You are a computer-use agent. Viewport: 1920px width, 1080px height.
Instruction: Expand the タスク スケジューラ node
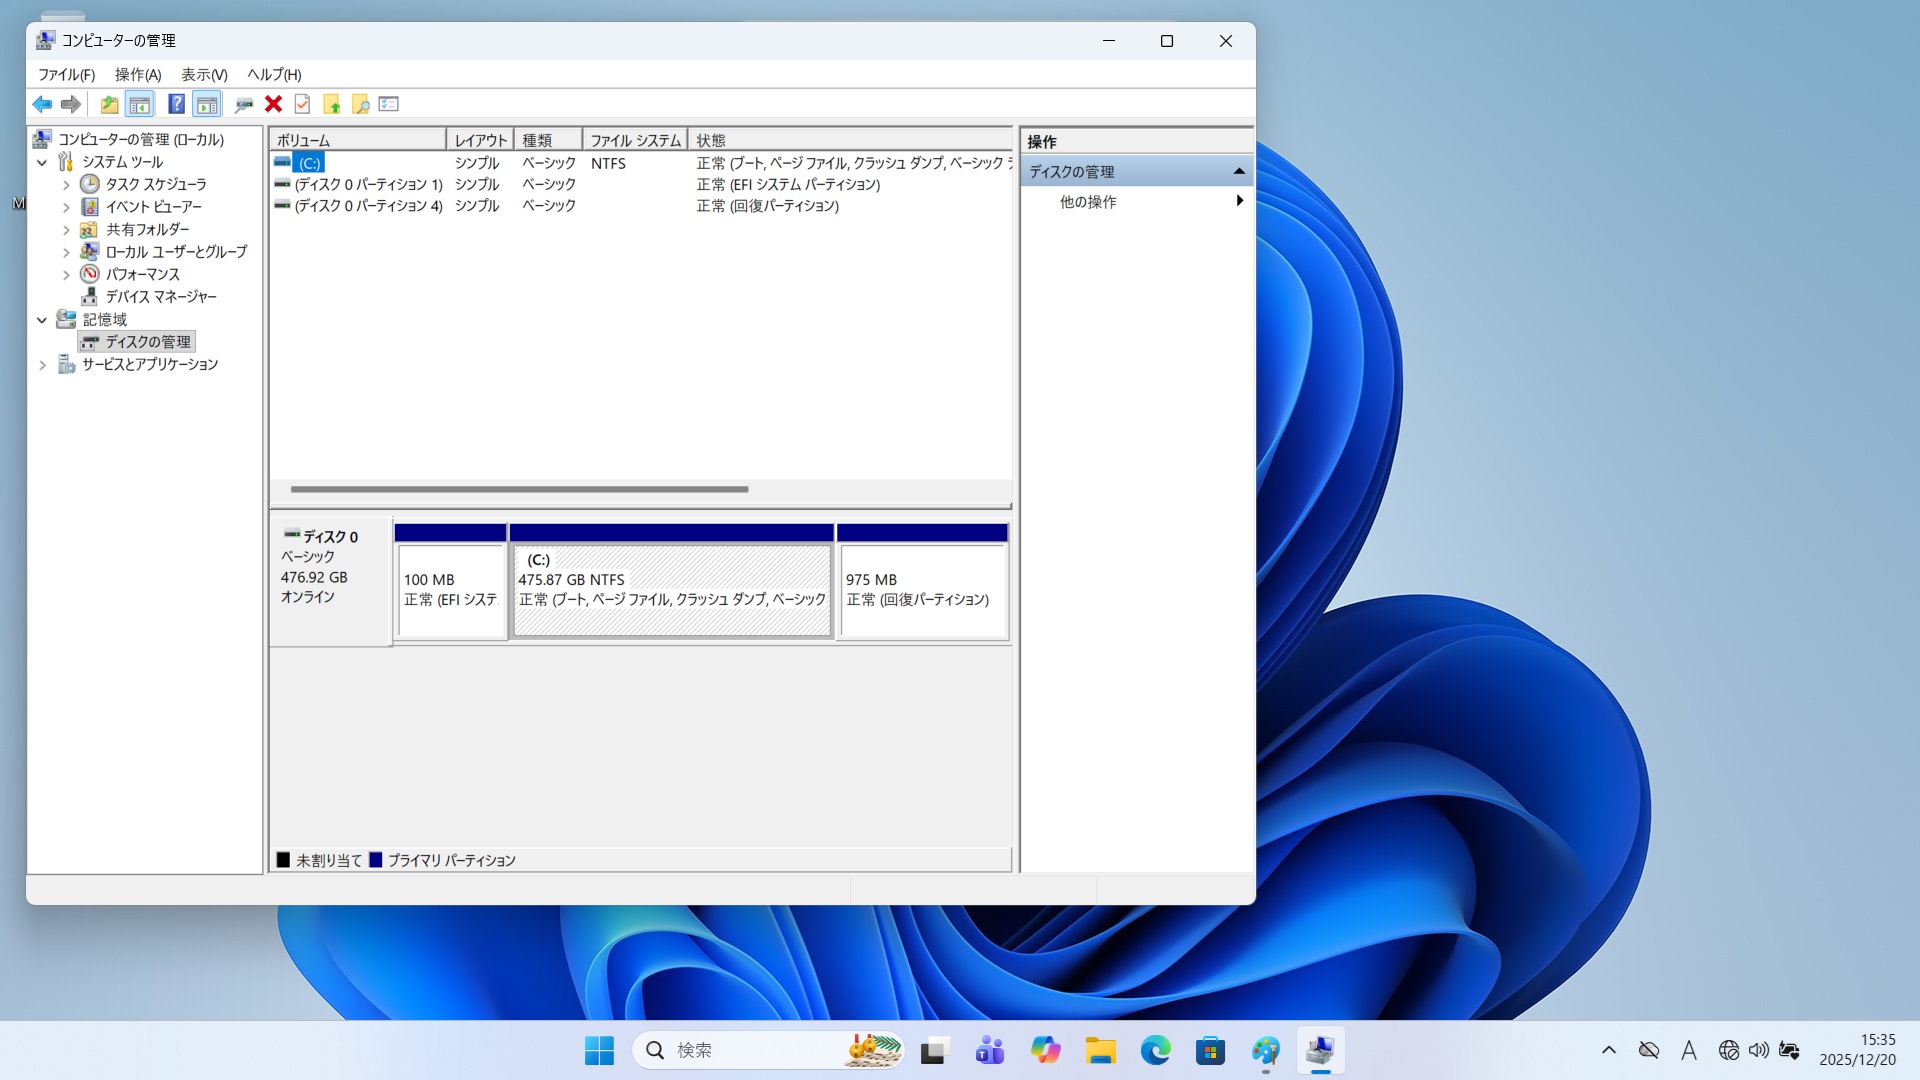(x=66, y=185)
